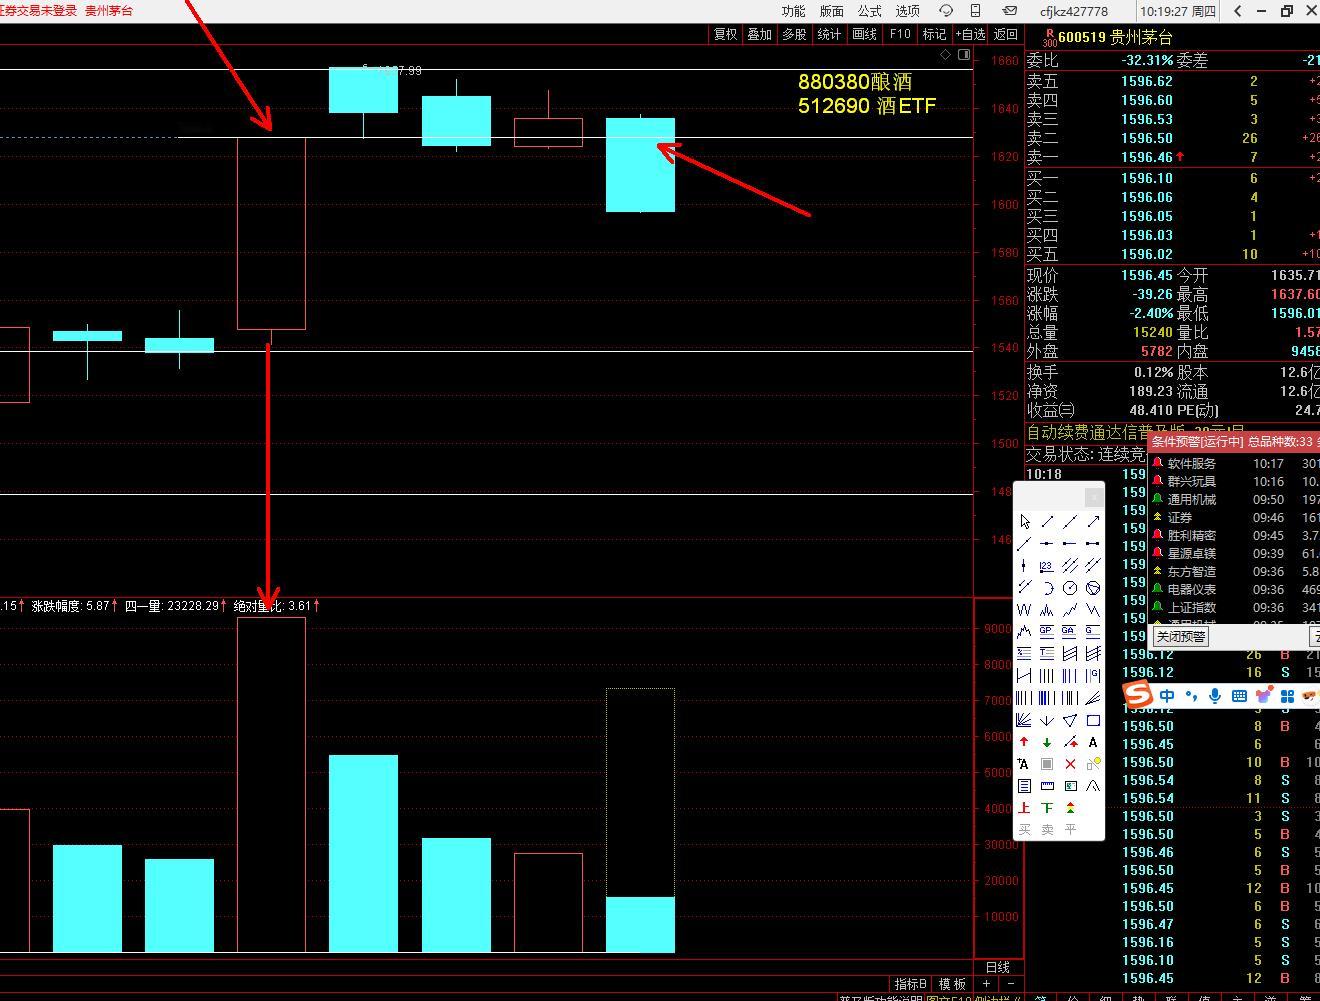Select the rectangle drawing tool
The height and width of the screenshot is (1001, 1320).
click(x=1093, y=720)
